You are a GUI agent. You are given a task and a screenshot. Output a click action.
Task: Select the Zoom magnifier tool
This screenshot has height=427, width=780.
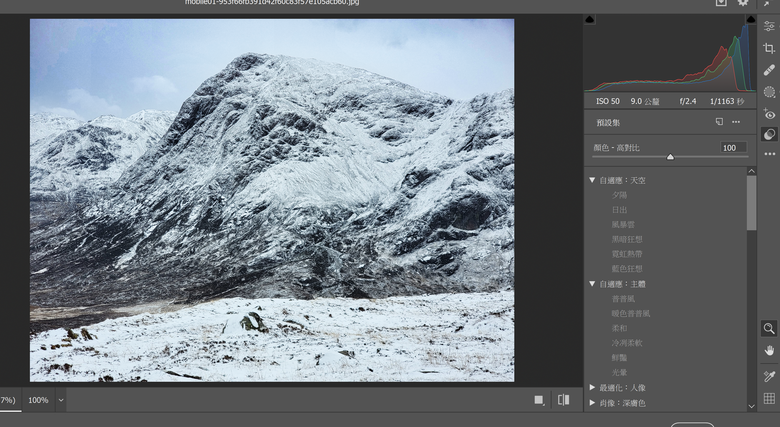click(x=769, y=328)
